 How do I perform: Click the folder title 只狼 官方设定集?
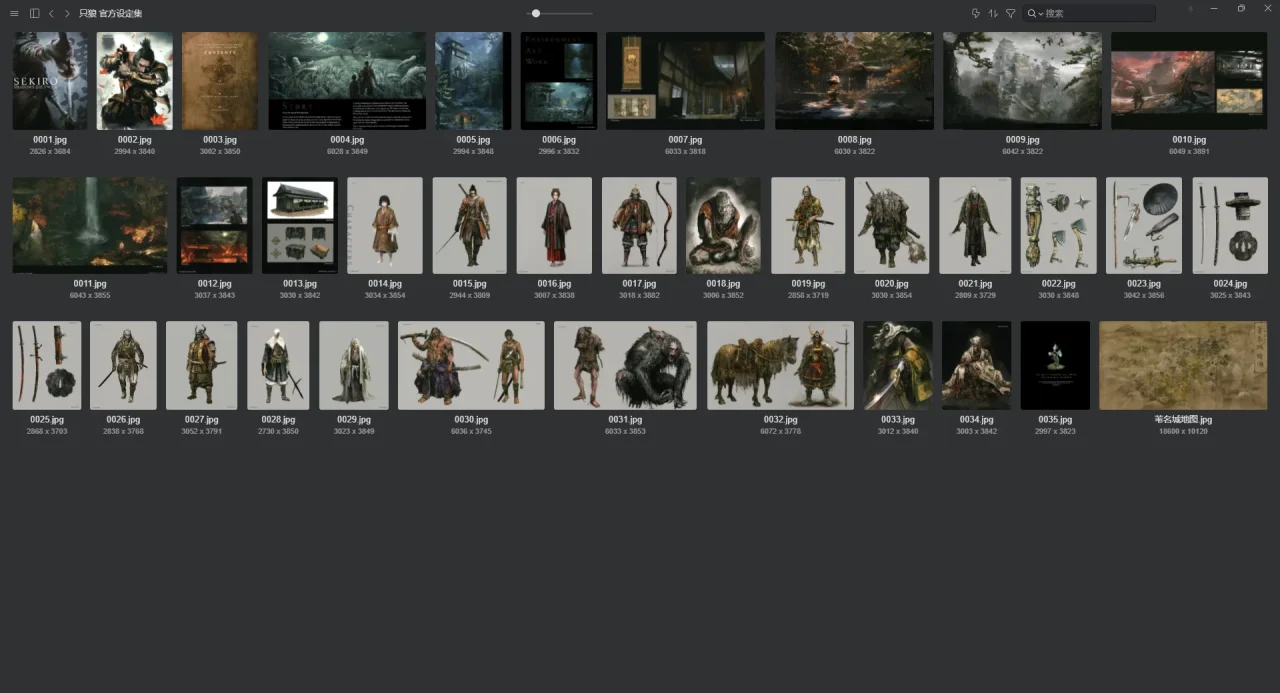(x=111, y=13)
